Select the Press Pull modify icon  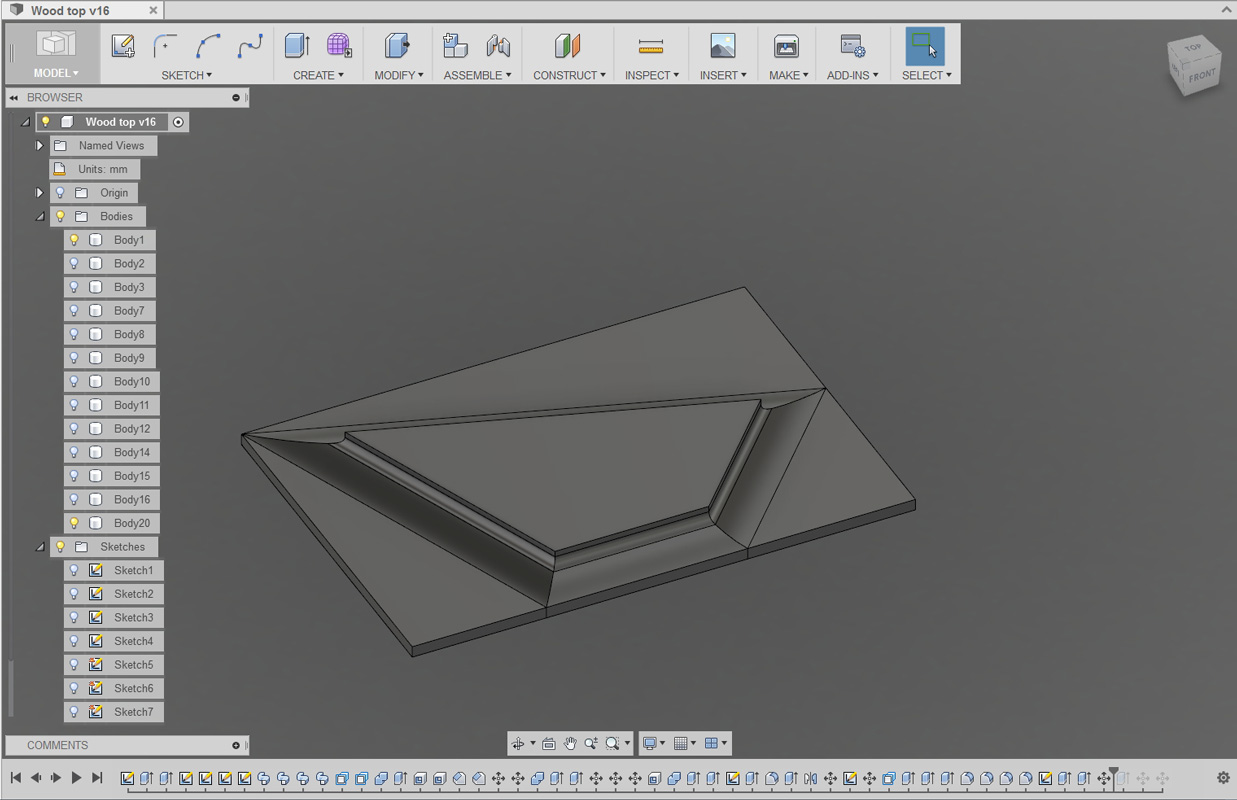point(397,46)
